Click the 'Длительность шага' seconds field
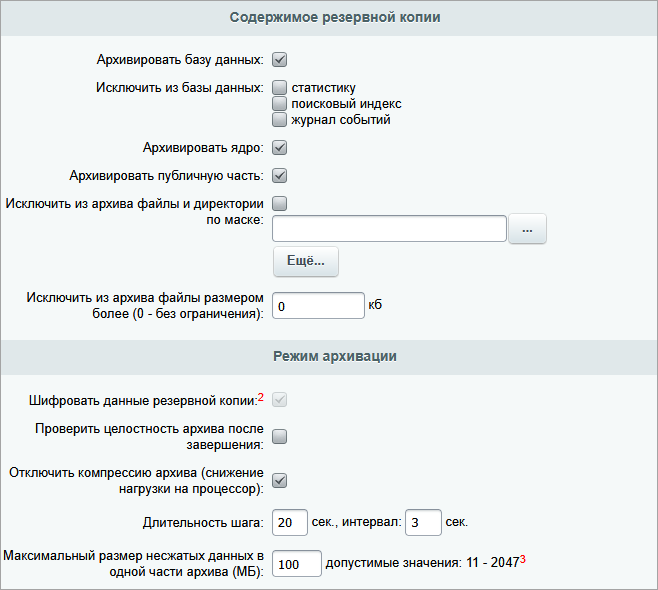The height and width of the screenshot is (590, 658). (289, 522)
